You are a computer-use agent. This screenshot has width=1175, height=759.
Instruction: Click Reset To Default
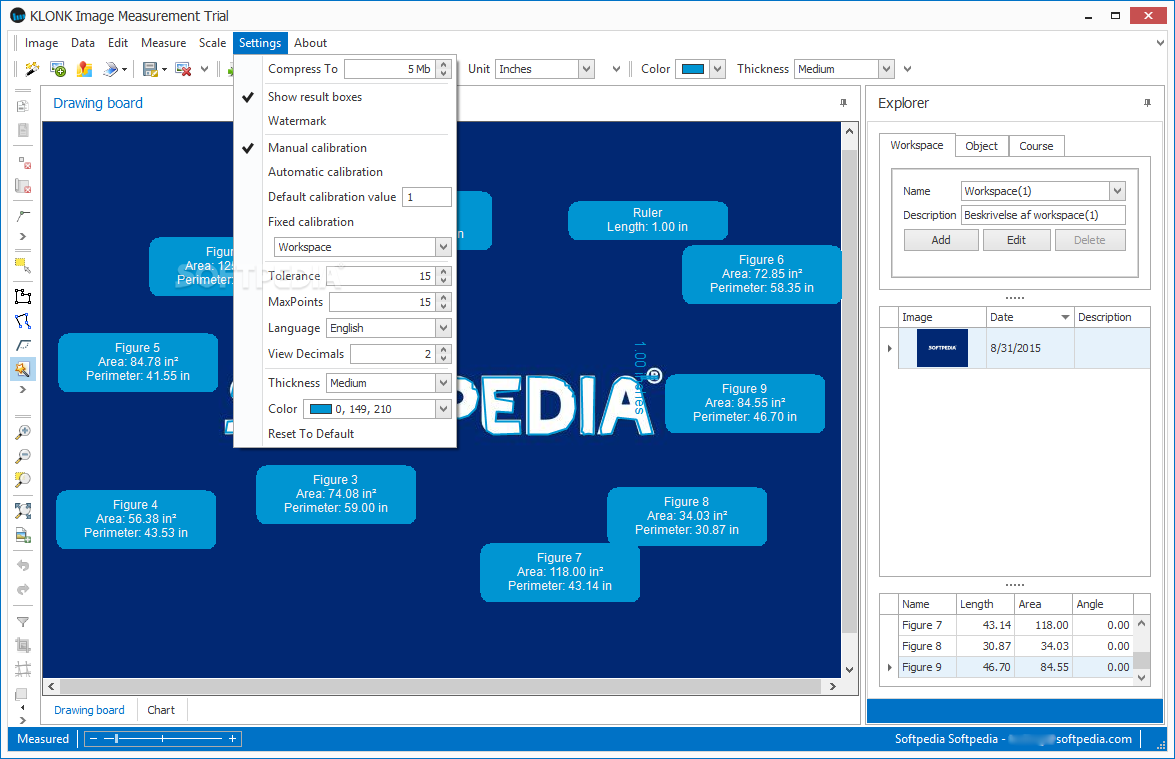click(x=311, y=434)
